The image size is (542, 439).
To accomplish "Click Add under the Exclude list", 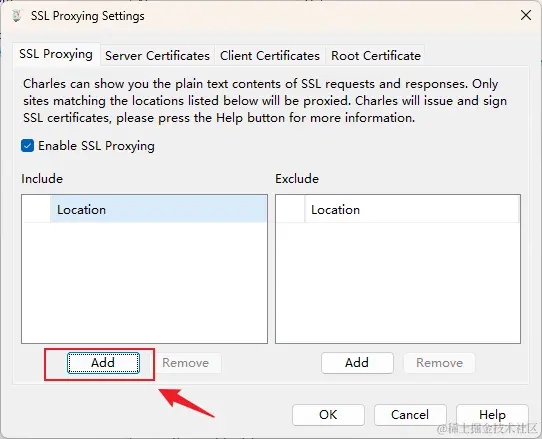I will [357, 363].
